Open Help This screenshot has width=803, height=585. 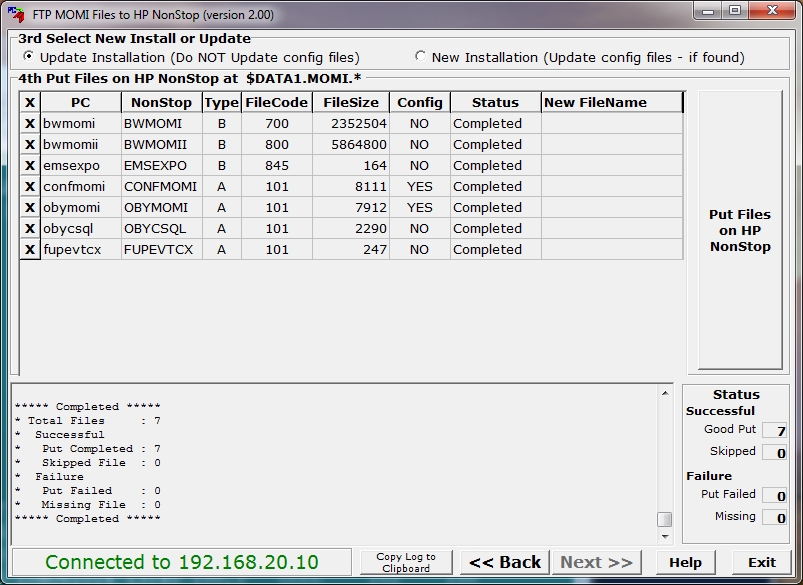tap(685, 562)
